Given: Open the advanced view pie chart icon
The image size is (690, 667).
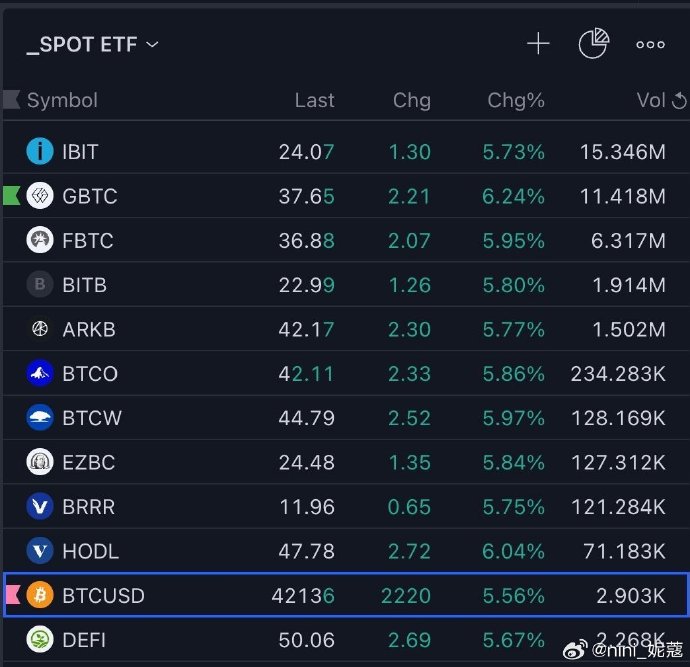Looking at the screenshot, I should (594, 43).
